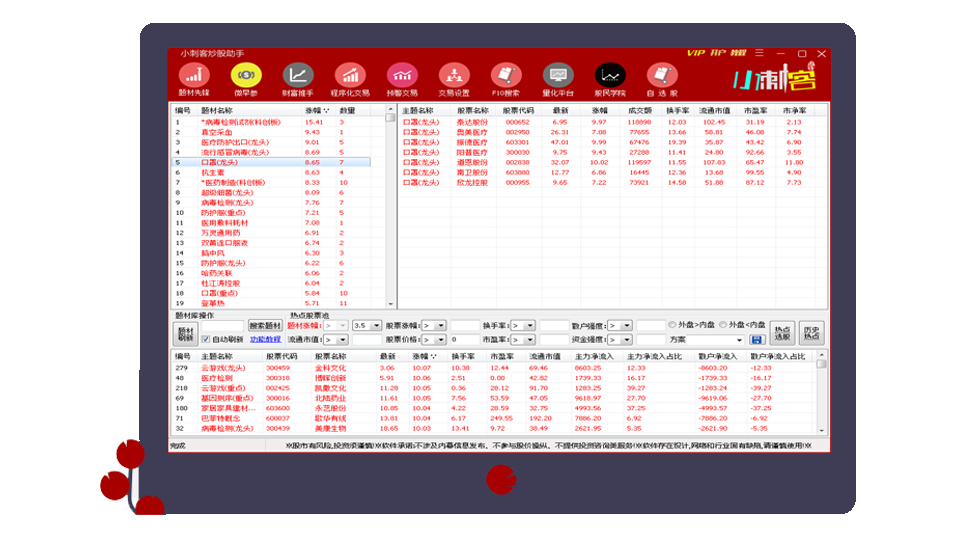Select topic row 超级细菌(龙头)
Viewport: 958px width, 538px height.
(271, 192)
